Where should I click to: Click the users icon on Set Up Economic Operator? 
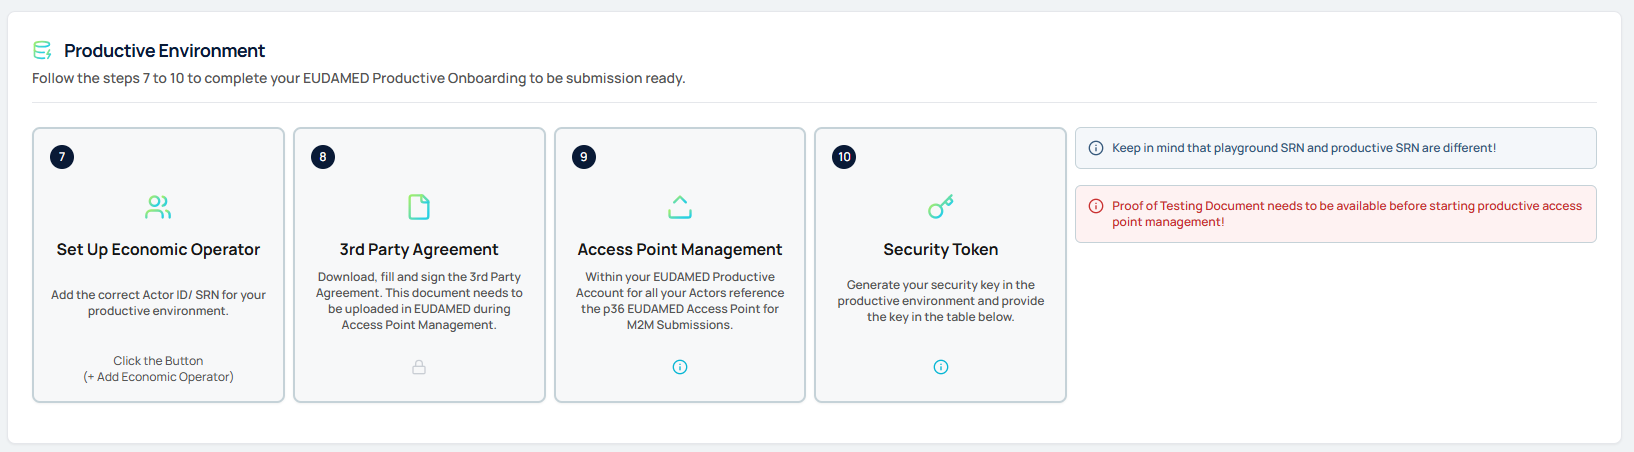(x=158, y=207)
